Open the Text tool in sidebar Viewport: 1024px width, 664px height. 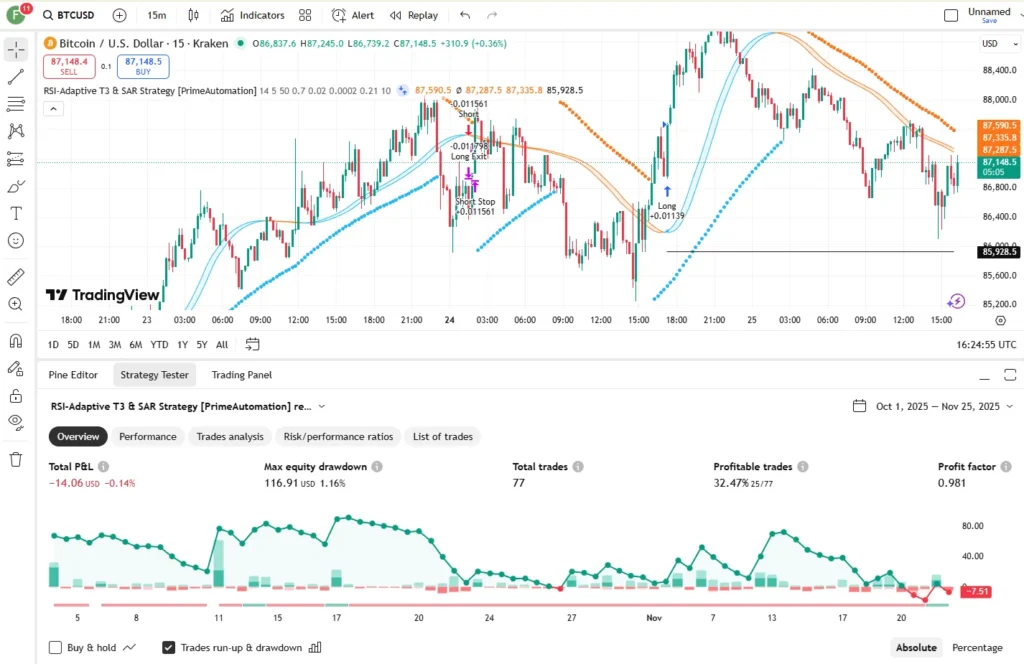coord(16,213)
